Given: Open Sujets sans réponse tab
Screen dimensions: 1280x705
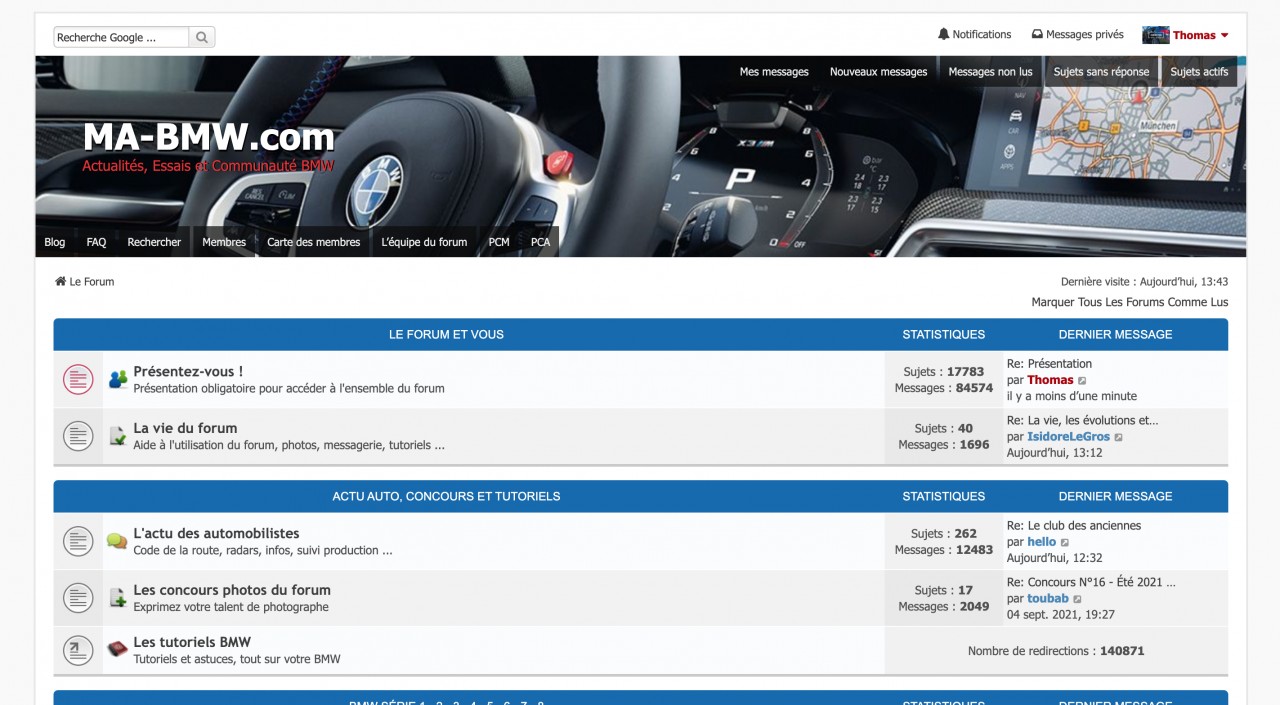Looking at the screenshot, I should point(1101,72).
